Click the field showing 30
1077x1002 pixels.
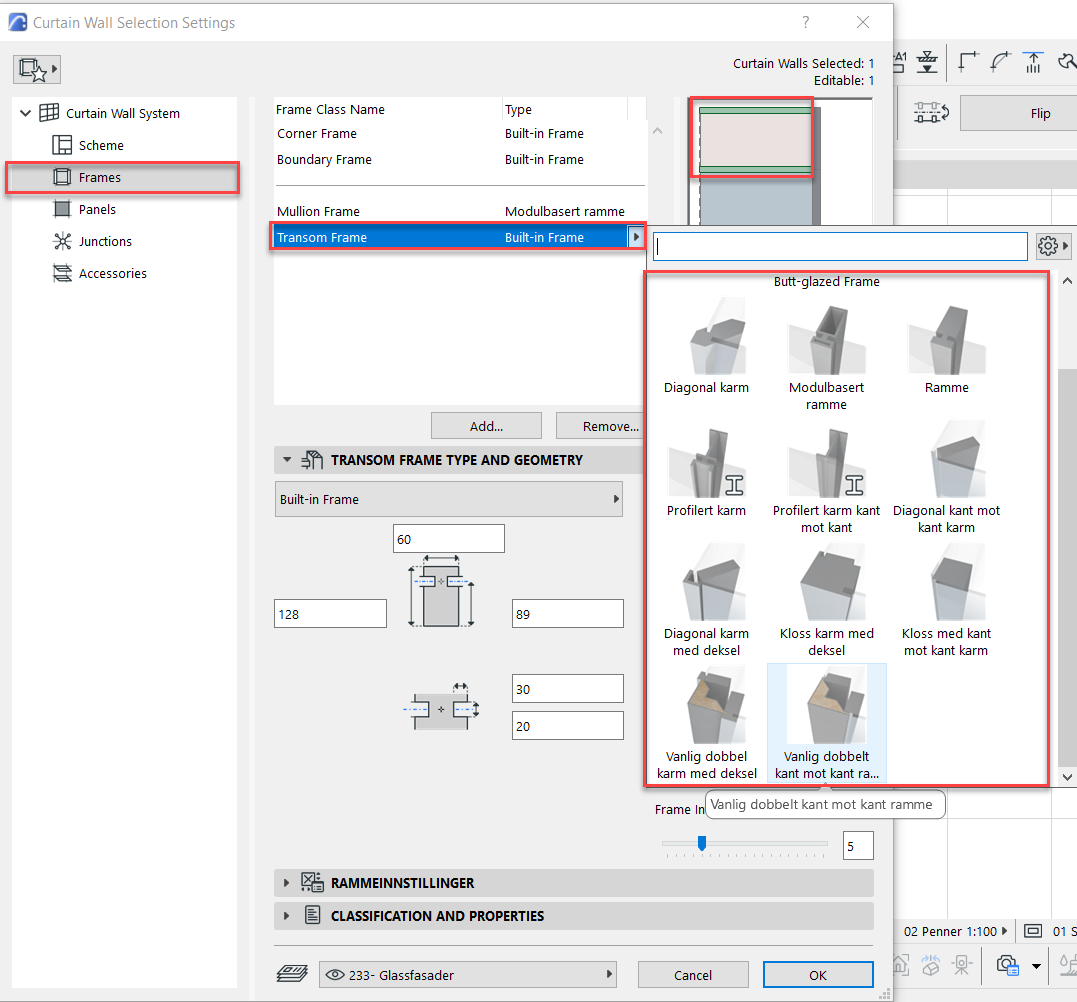567,689
